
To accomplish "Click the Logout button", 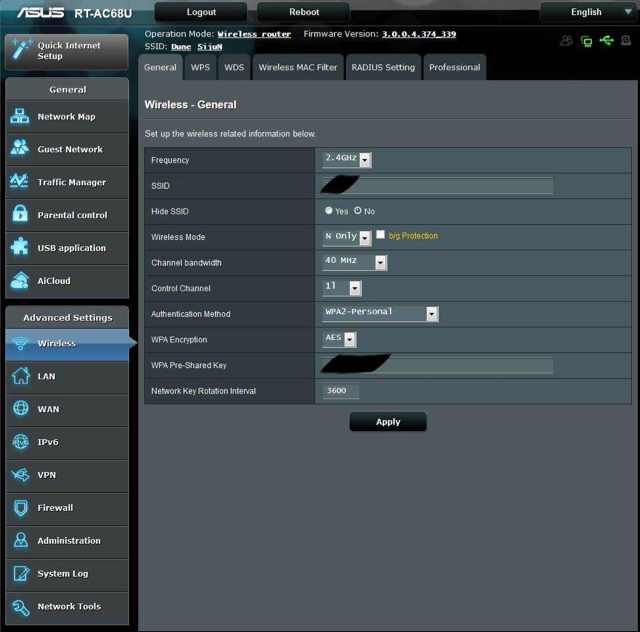I will pos(201,12).
